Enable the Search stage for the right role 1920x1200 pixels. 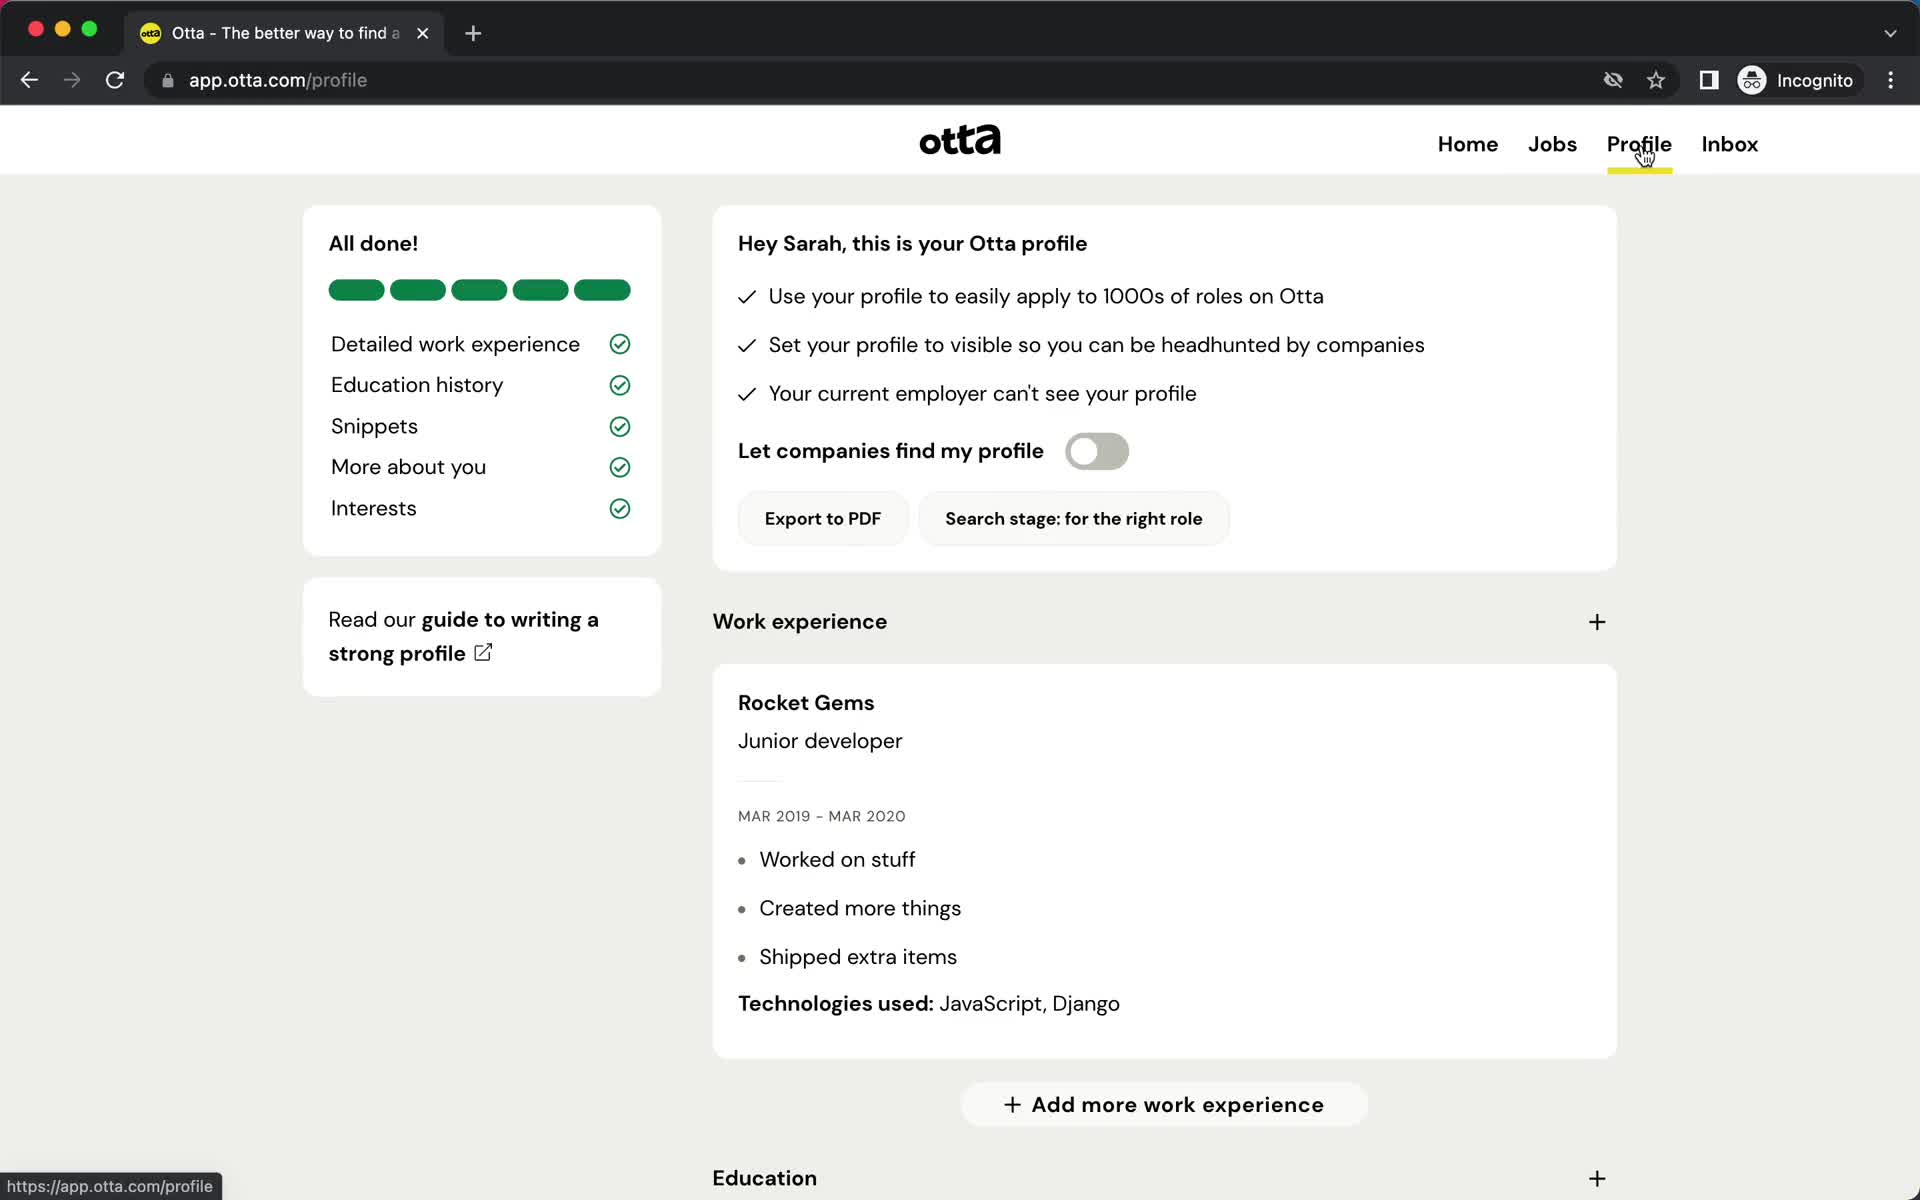point(1073,517)
